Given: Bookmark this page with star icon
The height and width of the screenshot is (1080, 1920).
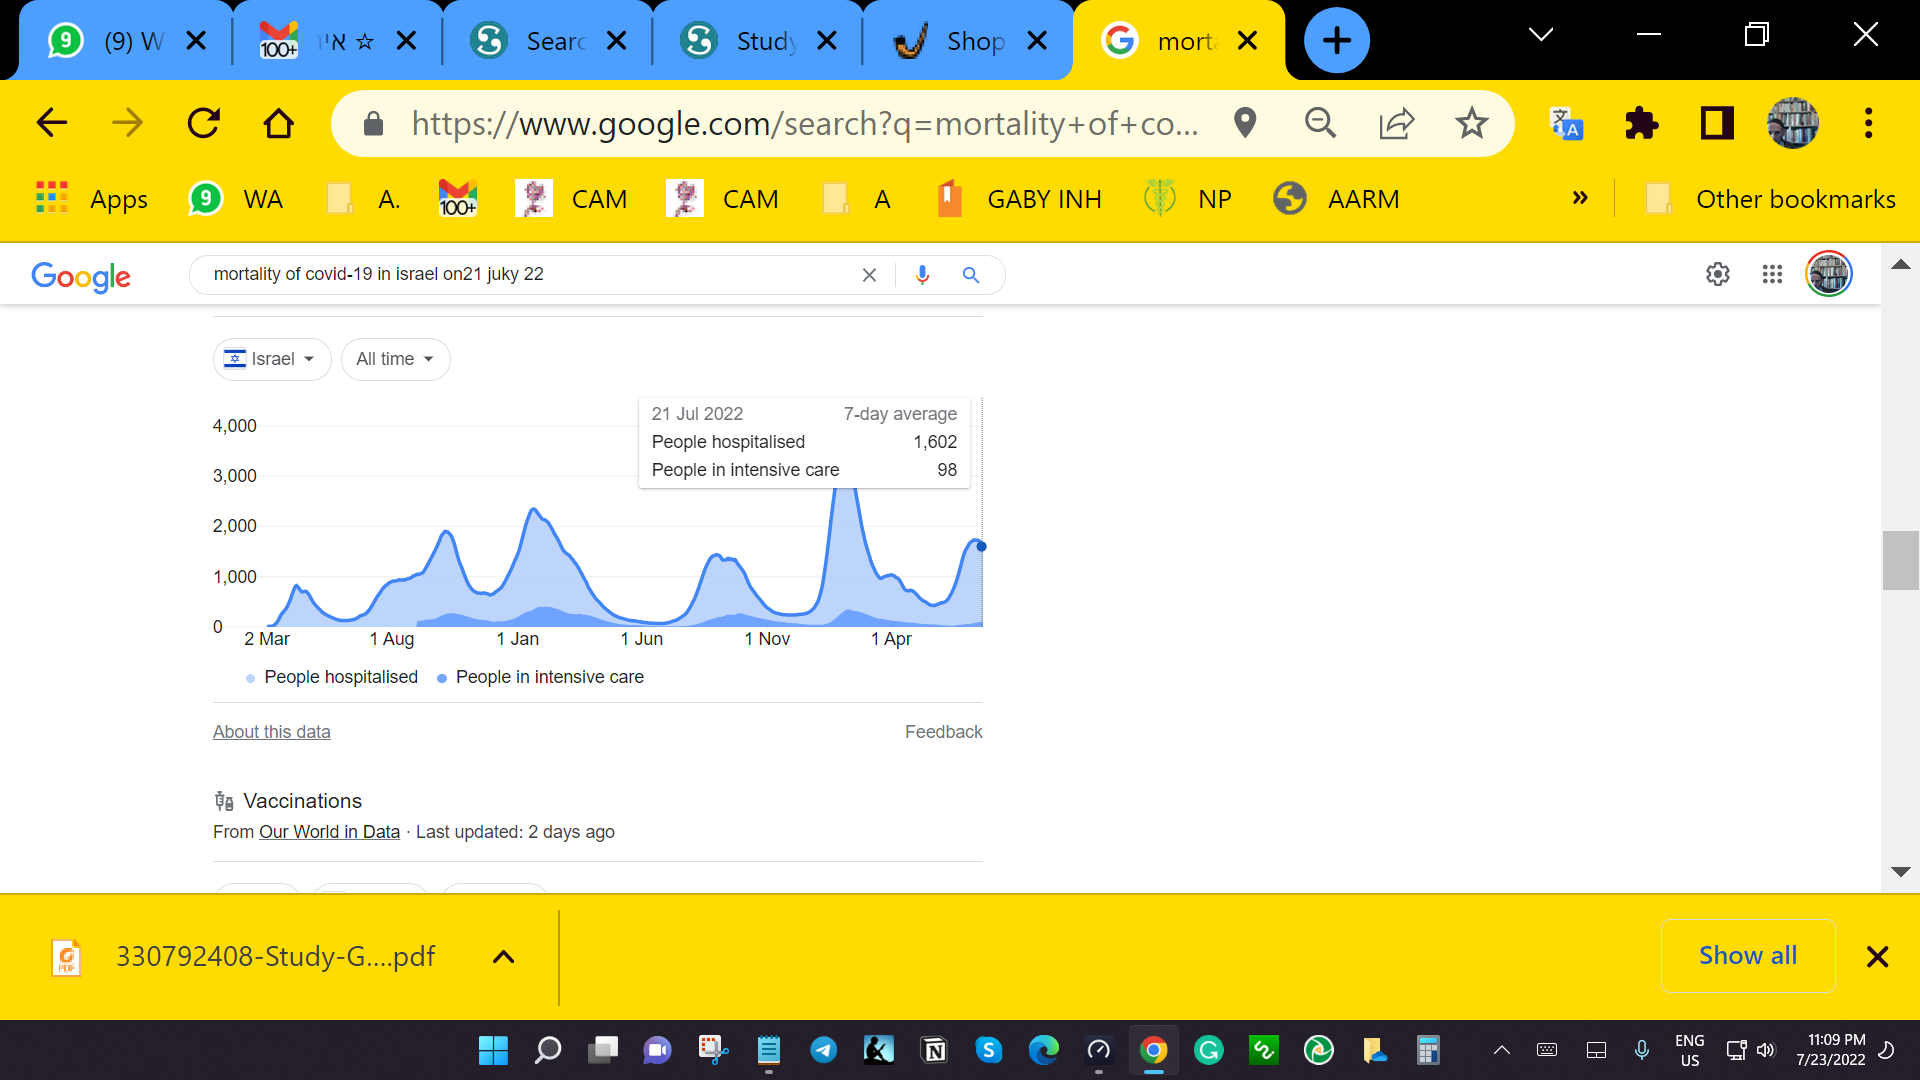Looking at the screenshot, I should (1471, 124).
